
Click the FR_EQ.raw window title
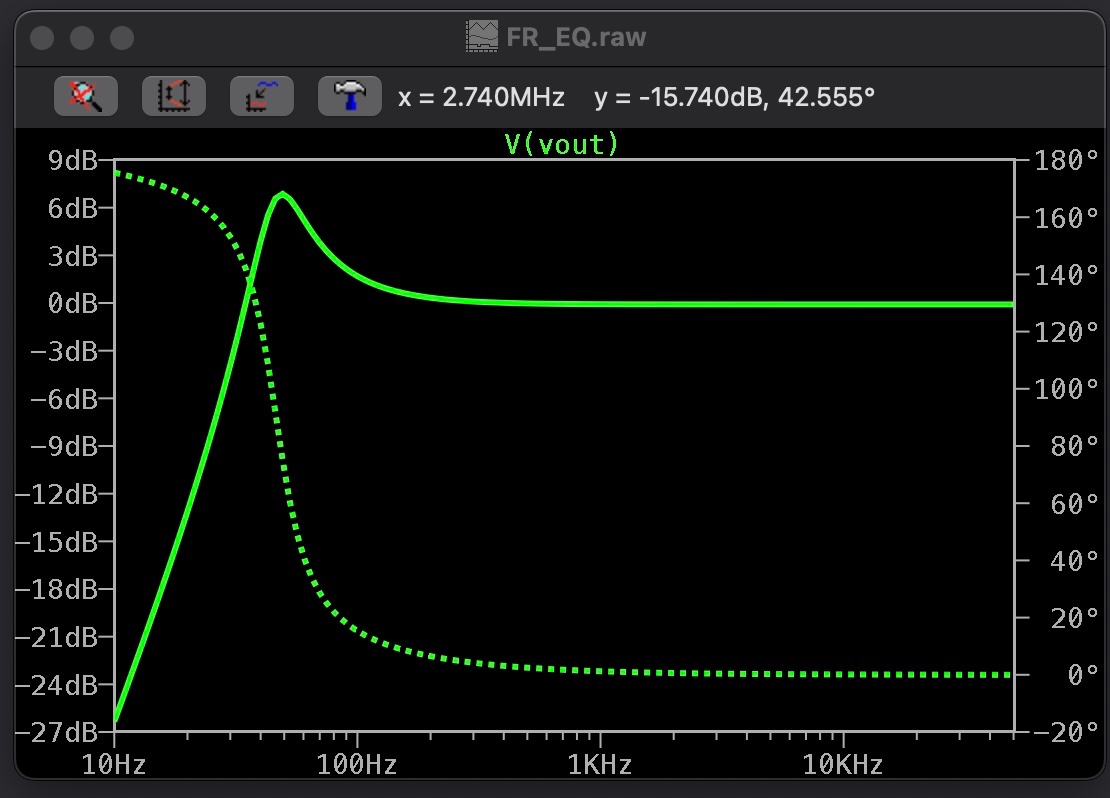[x=576, y=37]
